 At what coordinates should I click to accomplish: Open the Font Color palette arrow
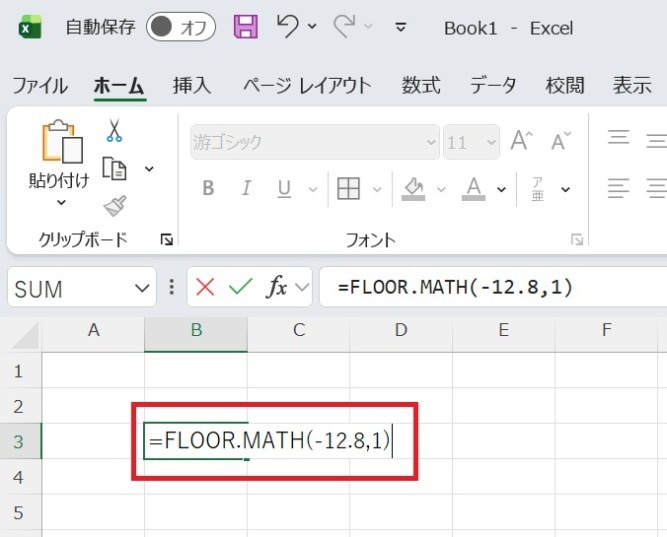pyautogui.click(x=502, y=189)
